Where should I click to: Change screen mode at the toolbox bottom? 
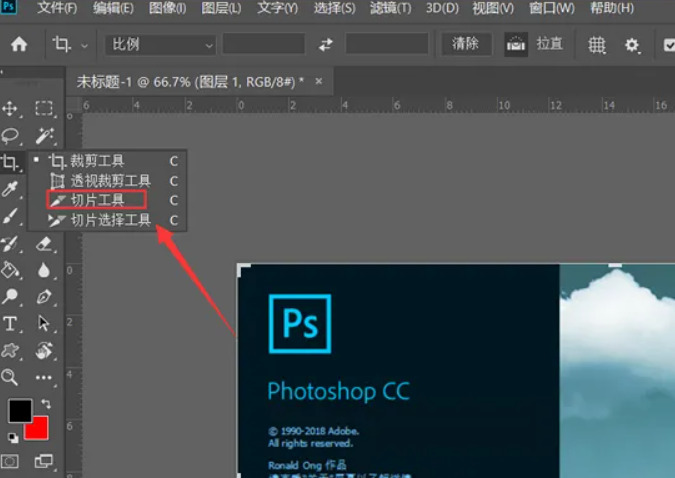[x=43, y=462]
